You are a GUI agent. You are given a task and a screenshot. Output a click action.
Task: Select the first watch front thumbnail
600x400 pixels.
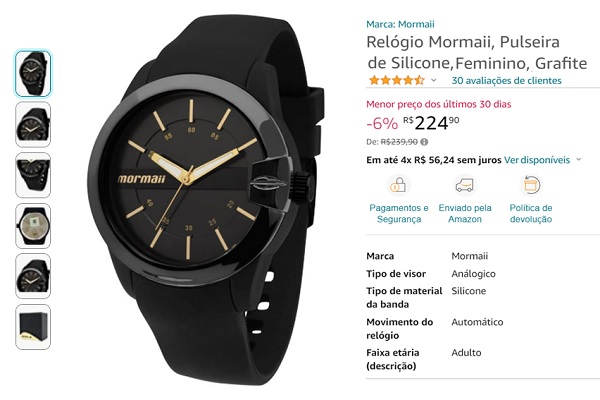(33, 73)
